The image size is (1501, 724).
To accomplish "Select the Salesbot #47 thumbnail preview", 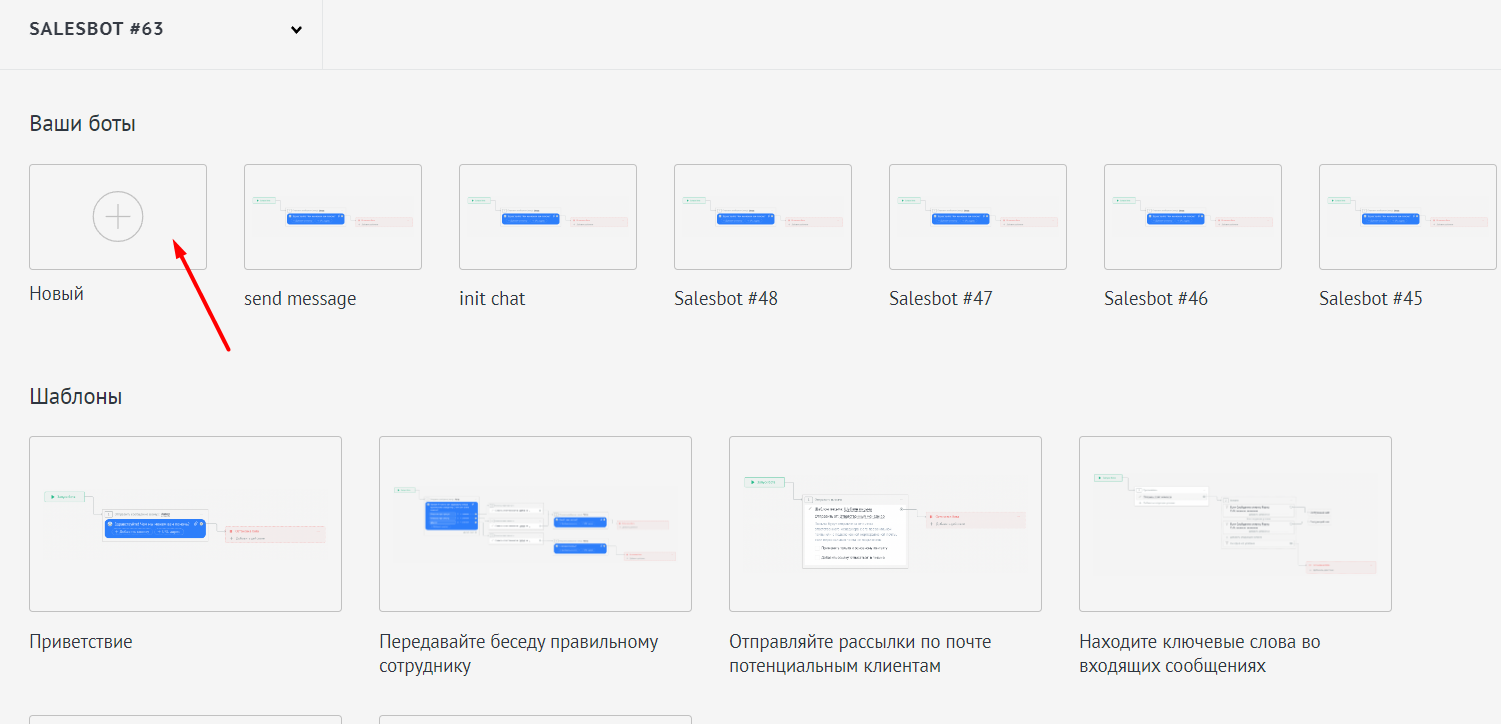I will pyautogui.click(x=977, y=217).
